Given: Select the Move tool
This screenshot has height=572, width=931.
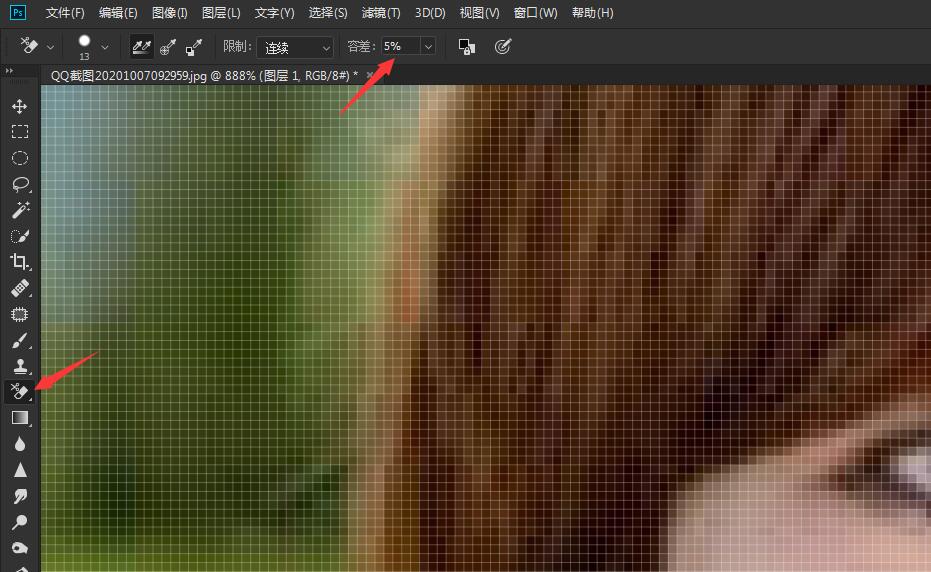Looking at the screenshot, I should click(x=20, y=106).
